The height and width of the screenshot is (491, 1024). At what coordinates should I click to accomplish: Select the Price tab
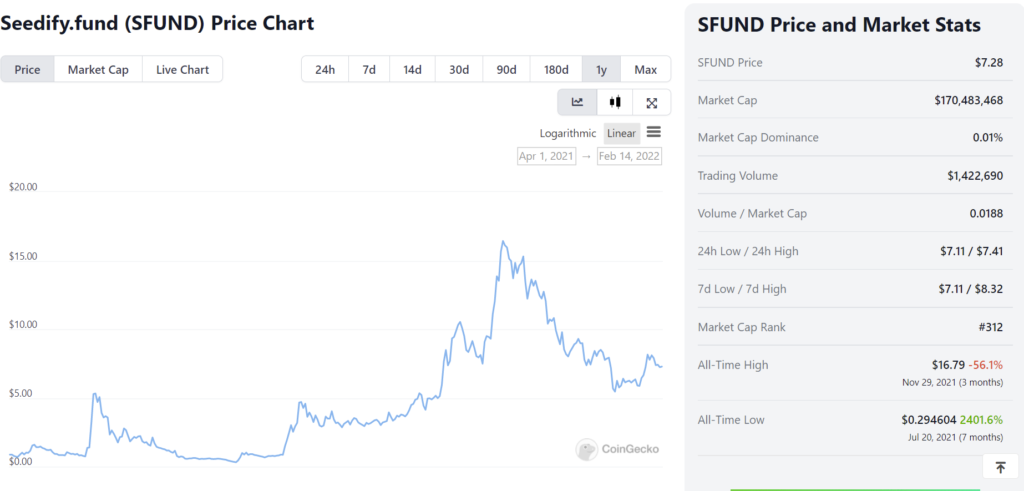pyautogui.click(x=27, y=69)
